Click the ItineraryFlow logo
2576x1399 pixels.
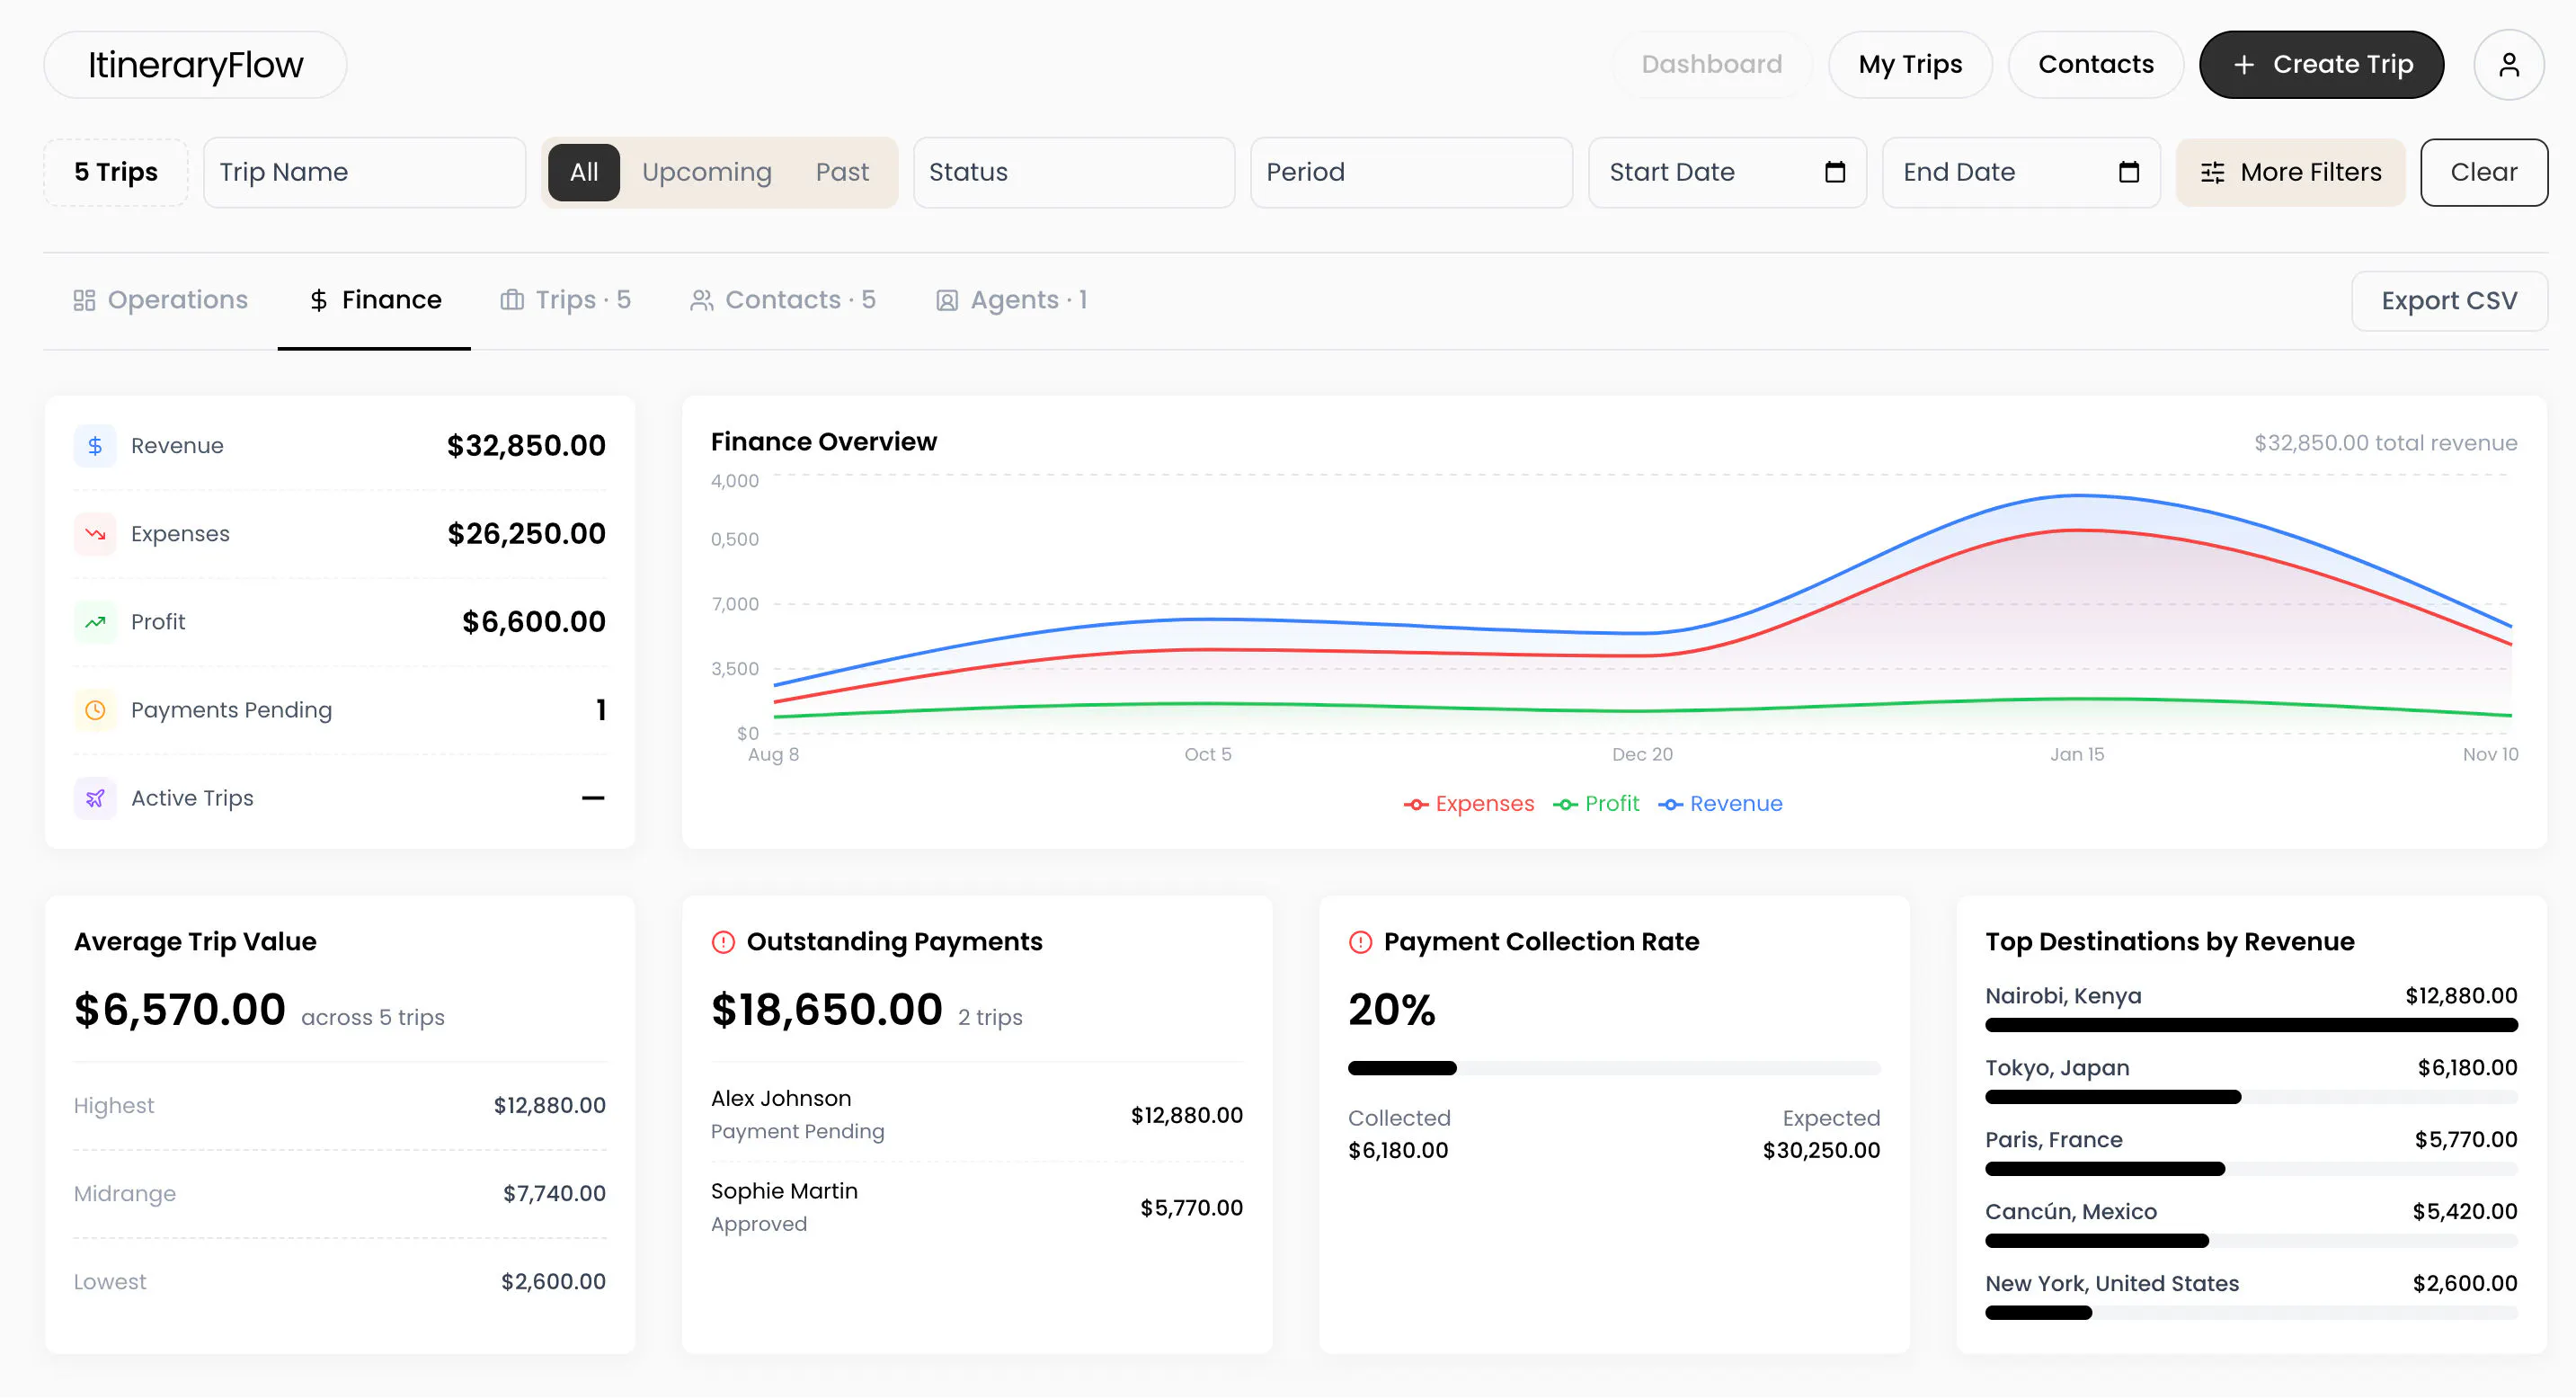point(195,65)
